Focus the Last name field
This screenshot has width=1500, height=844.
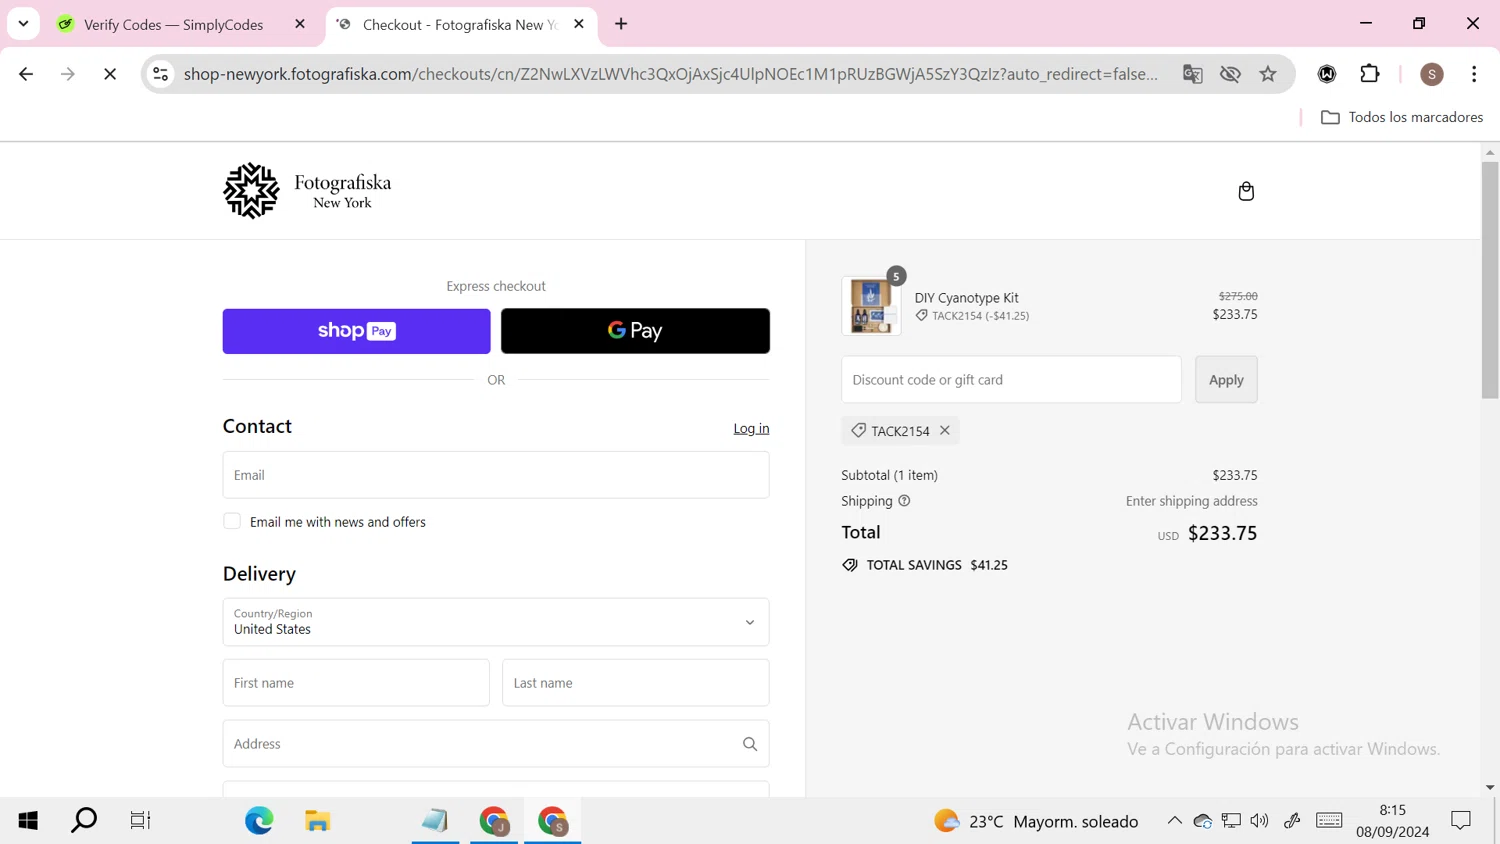(x=636, y=683)
